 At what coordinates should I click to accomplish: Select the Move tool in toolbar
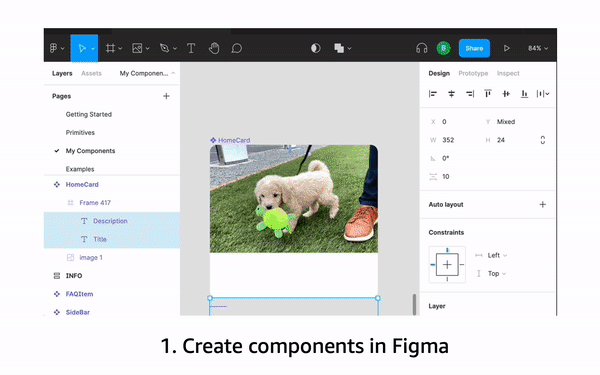pyautogui.click(x=82, y=48)
